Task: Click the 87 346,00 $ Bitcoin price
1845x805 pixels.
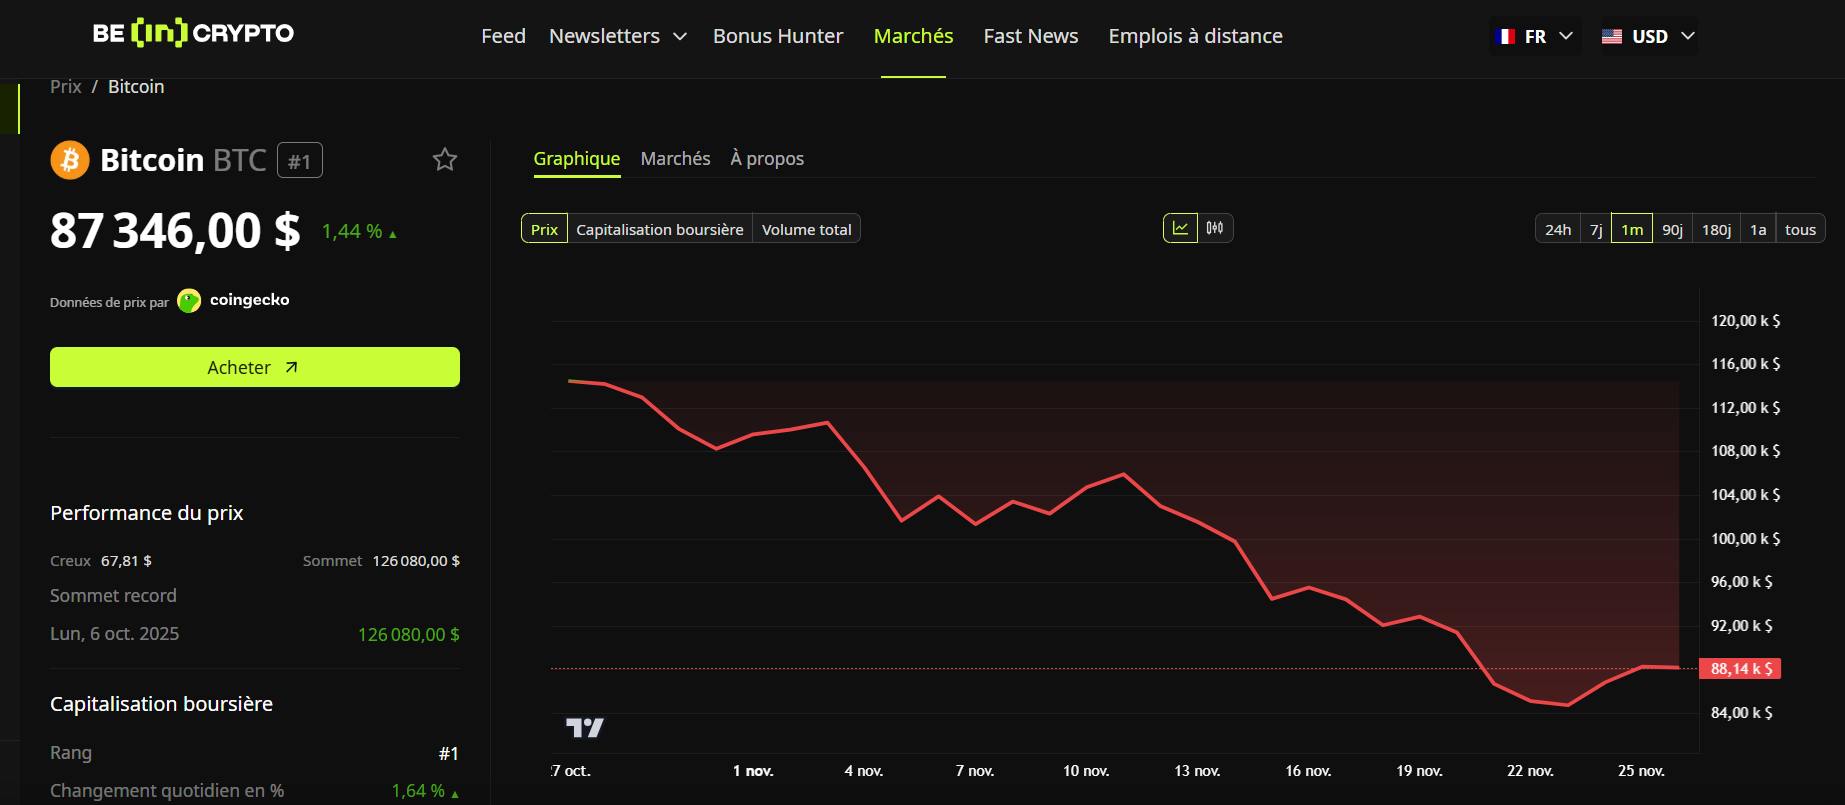Action: click(175, 231)
